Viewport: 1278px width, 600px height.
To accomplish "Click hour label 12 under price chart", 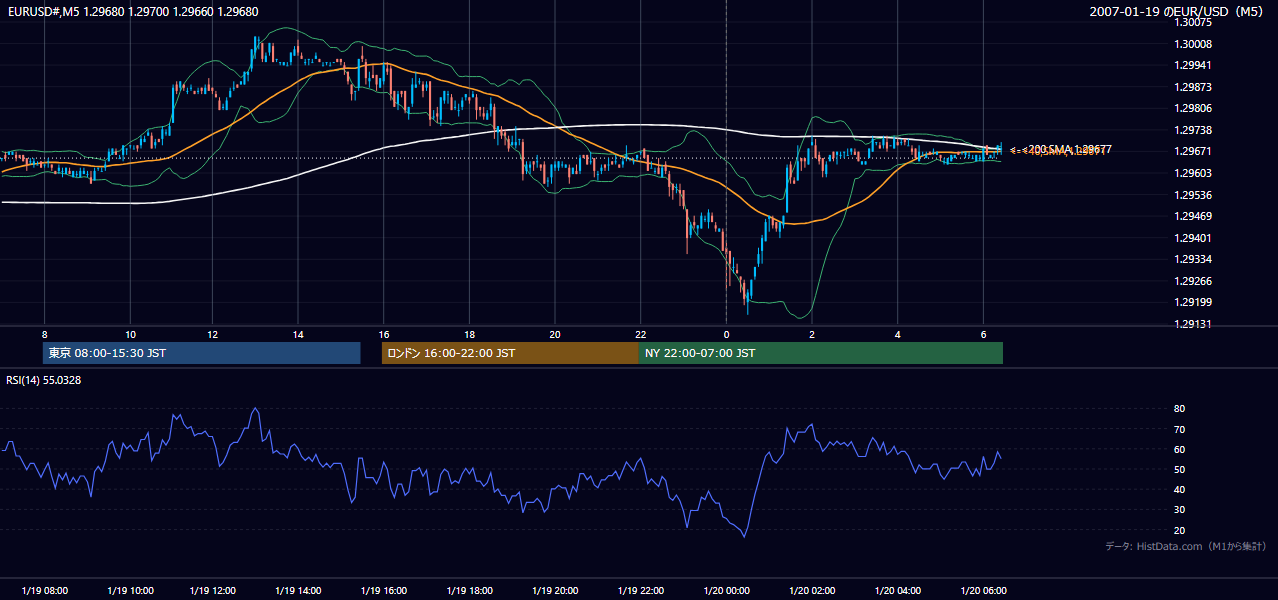I will tap(213, 334).
